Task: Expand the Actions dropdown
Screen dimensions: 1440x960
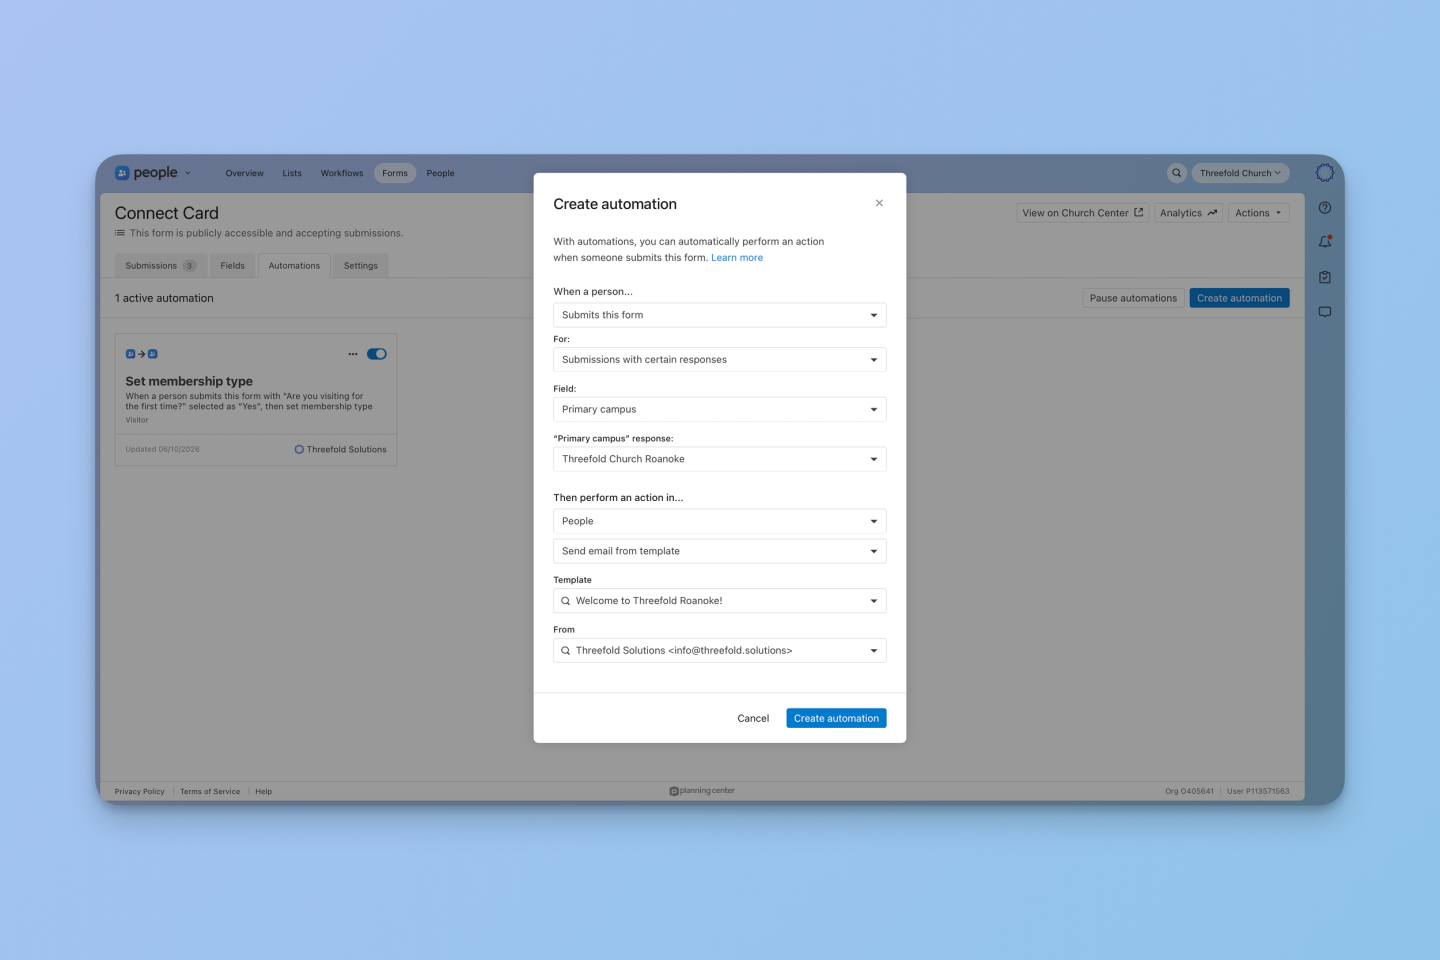Action: click(x=1258, y=213)
